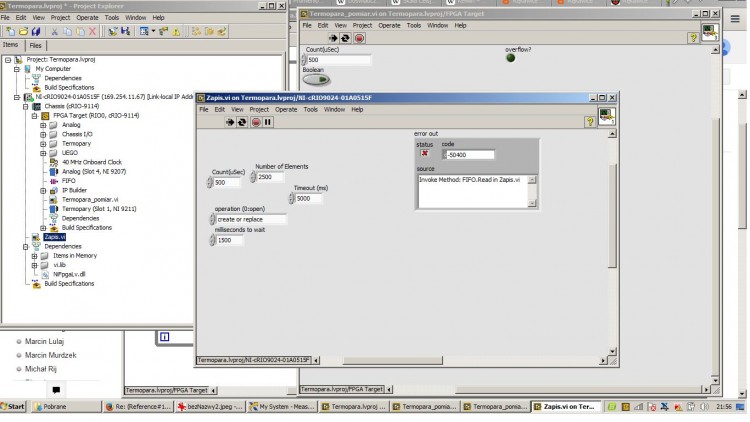The height and width of the screenshot is (422, 750).
Task: Click the milliseconds to wait field
Action: pos(230,240)
